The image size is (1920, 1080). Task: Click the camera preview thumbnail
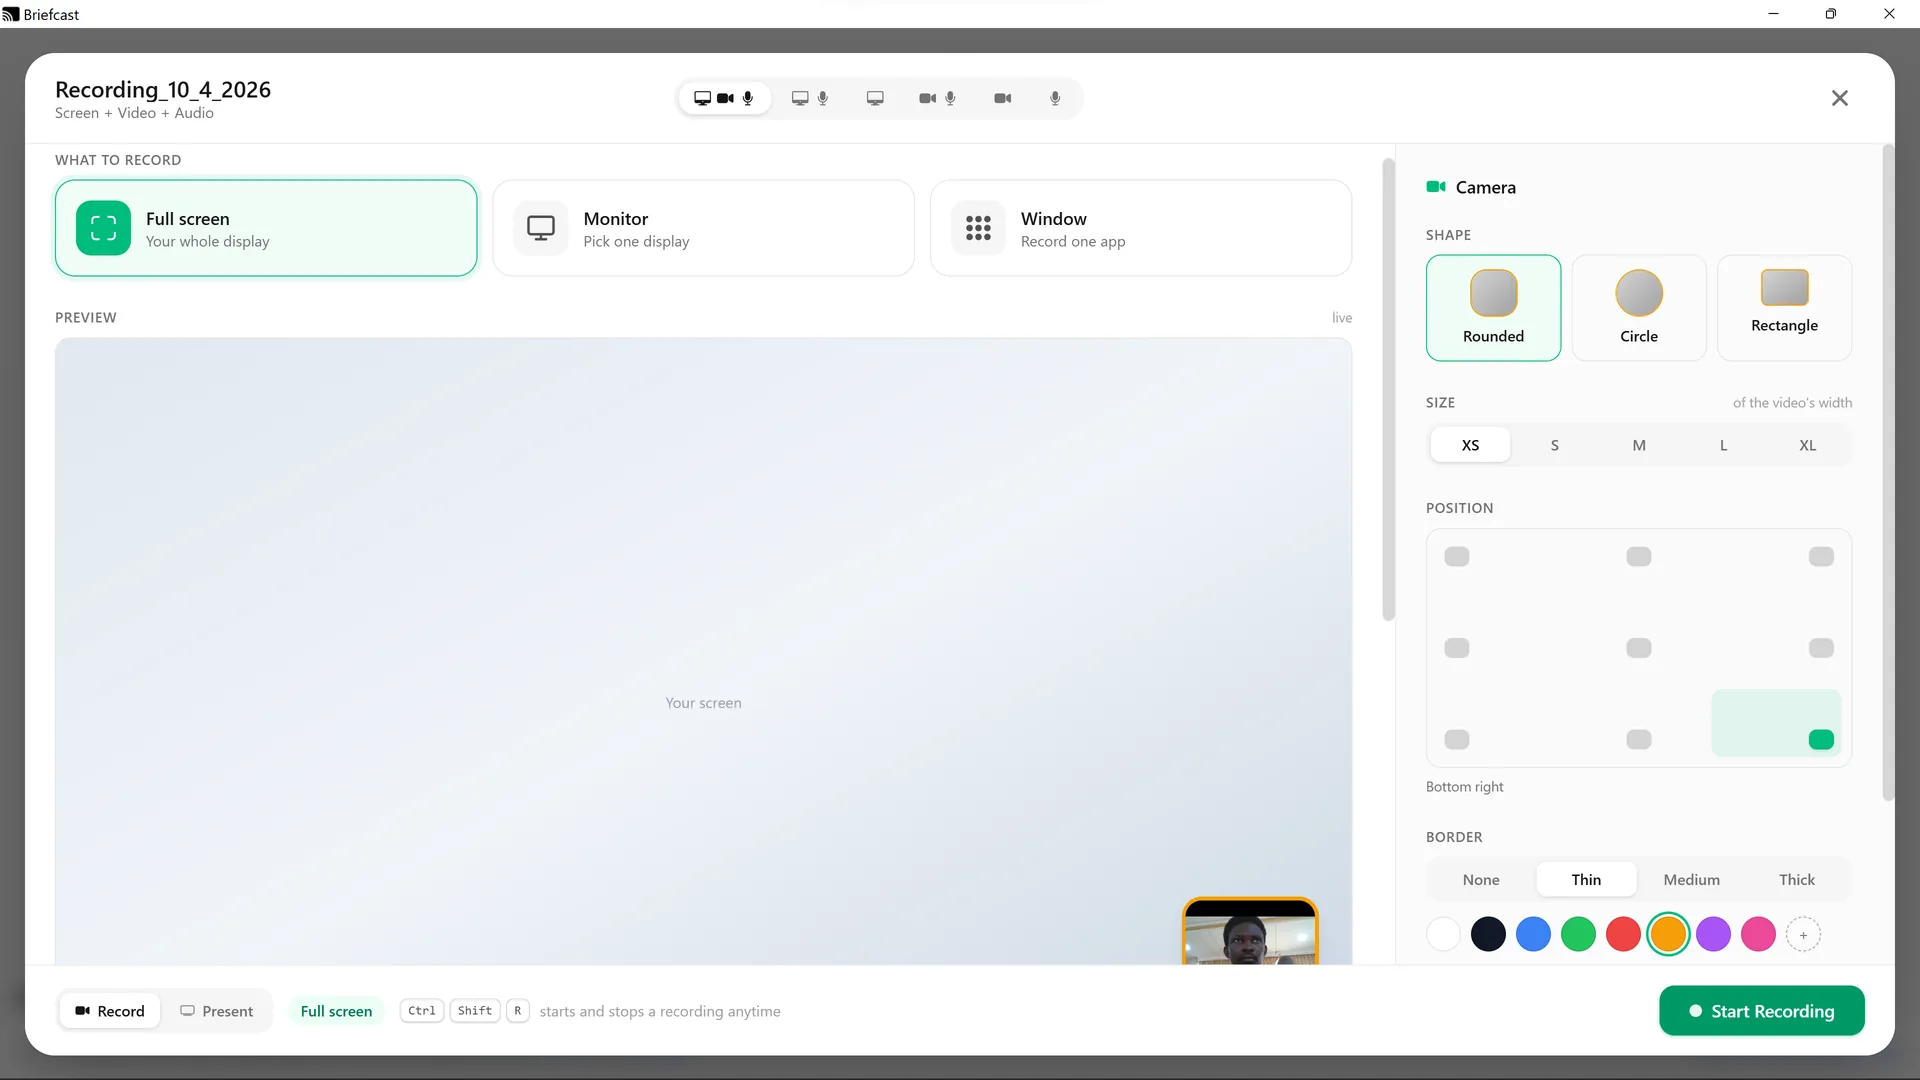1250,932
